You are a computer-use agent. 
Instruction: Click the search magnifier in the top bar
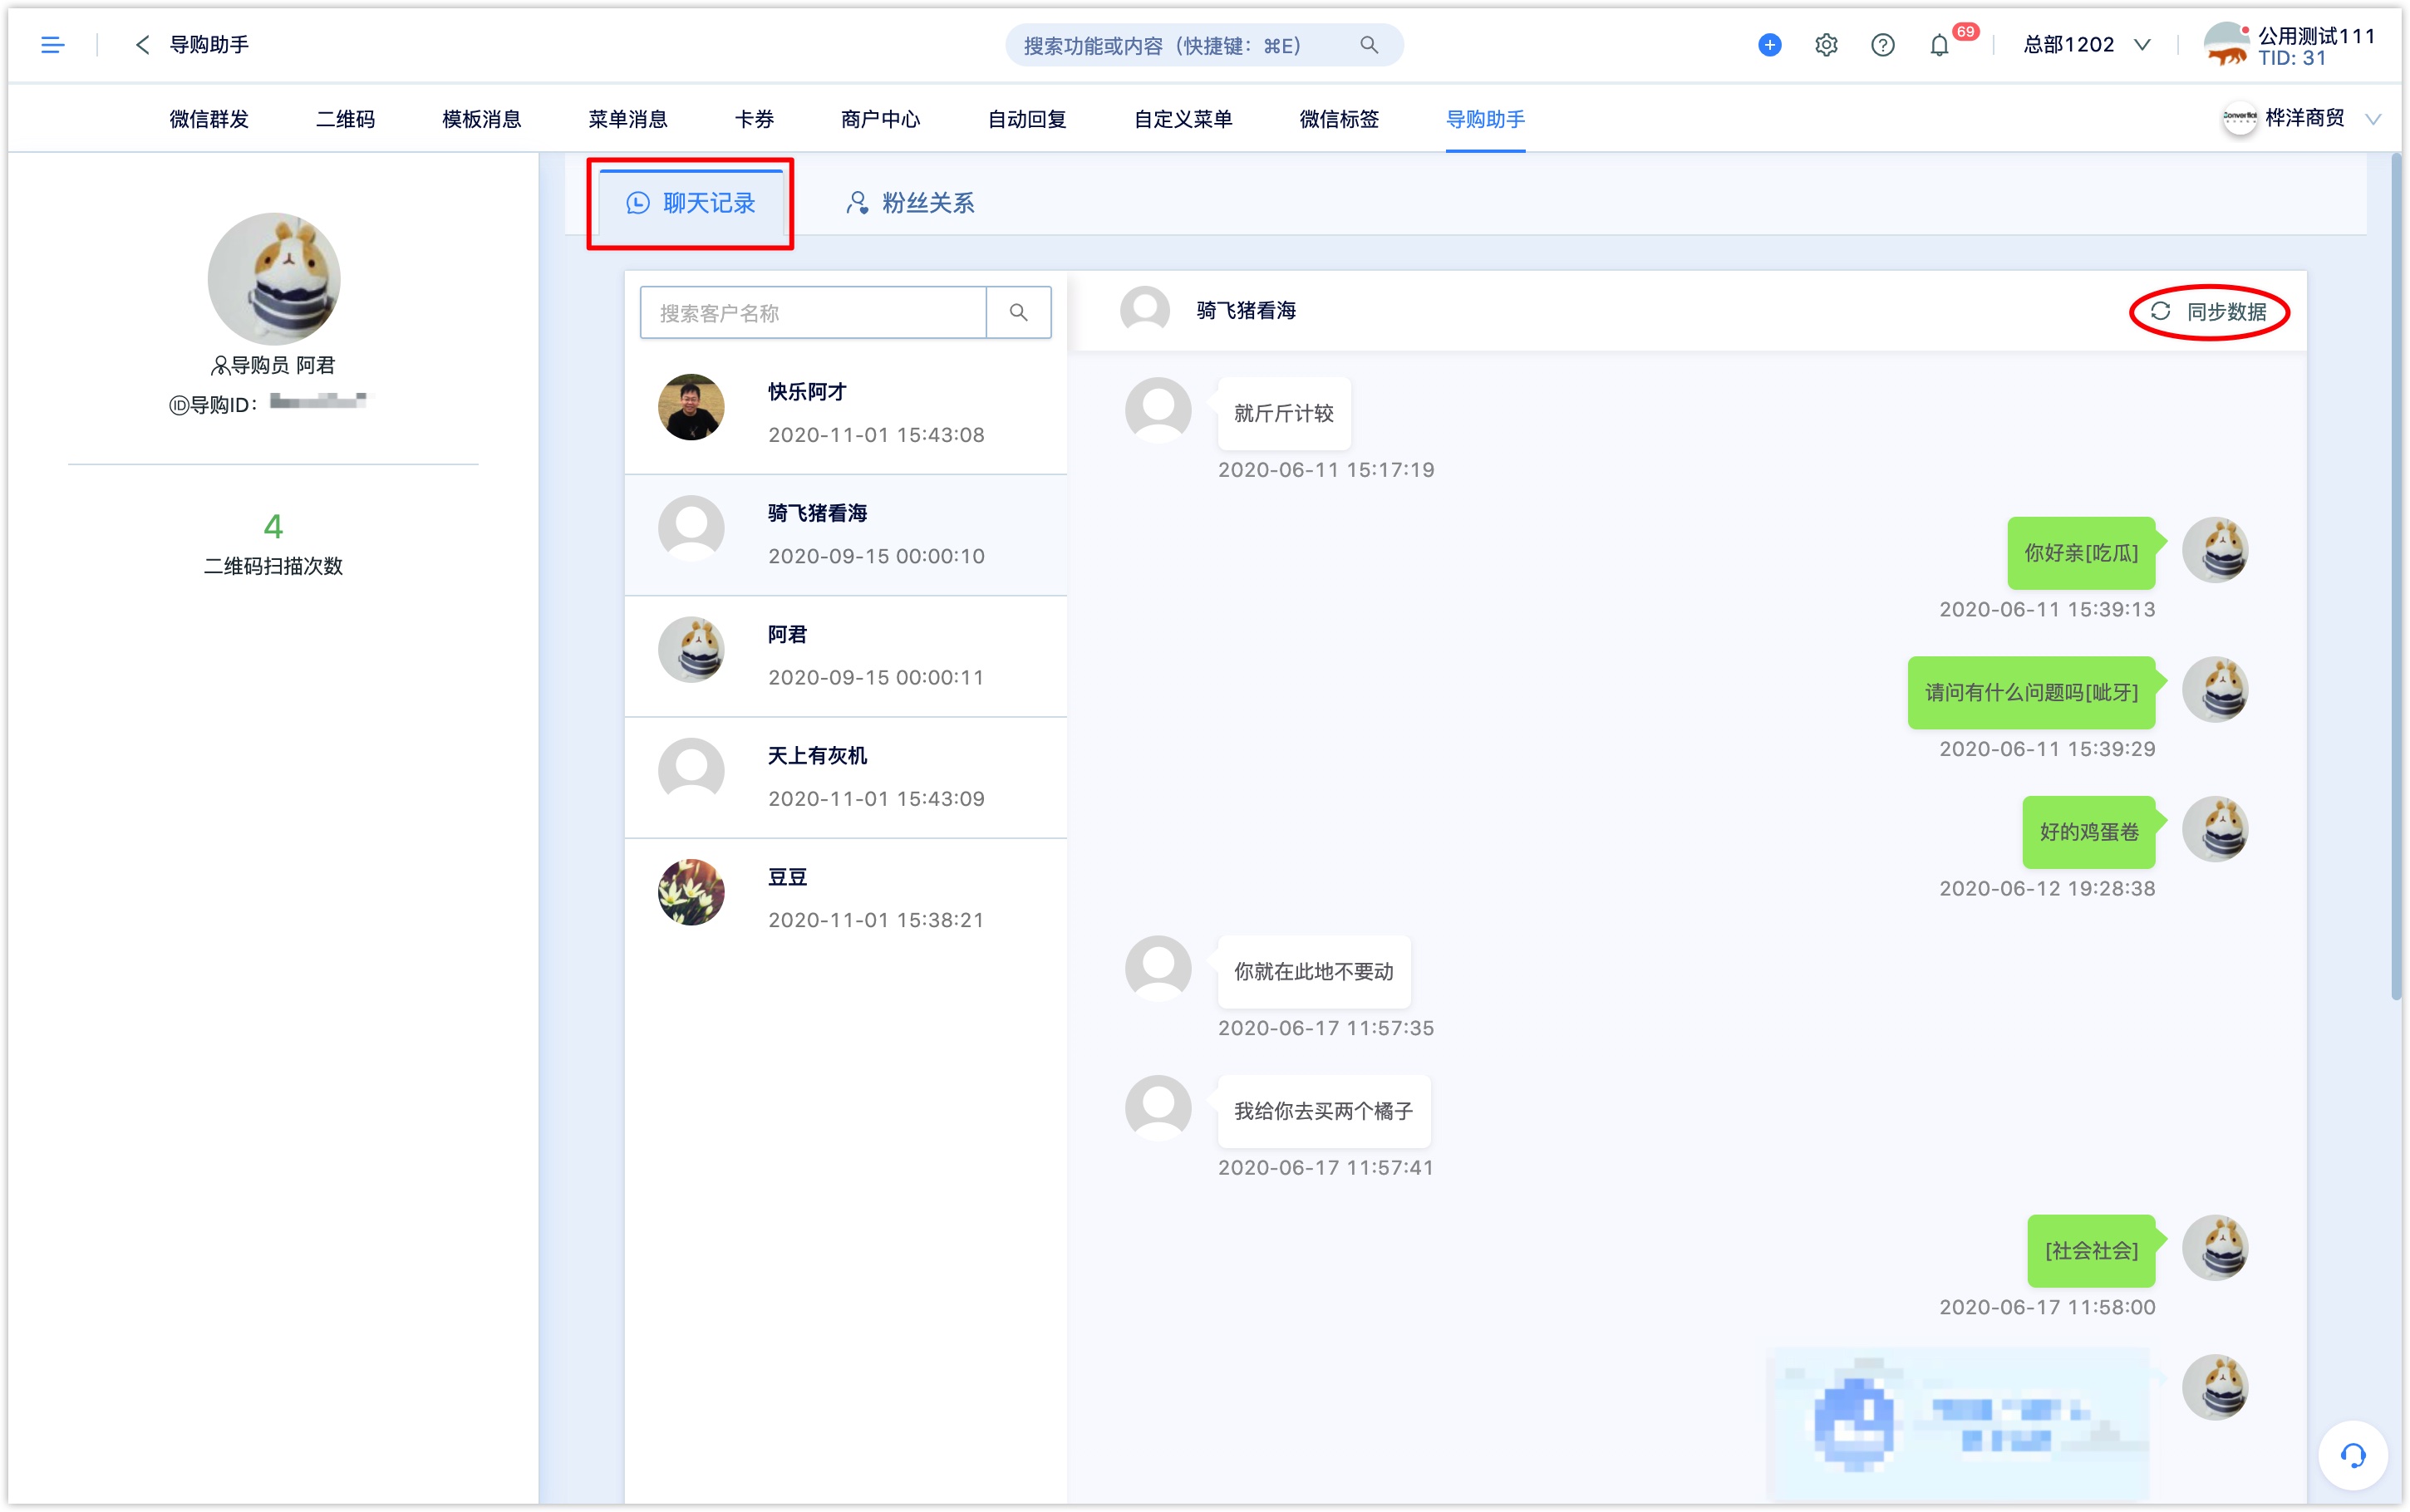[1369, 45]
